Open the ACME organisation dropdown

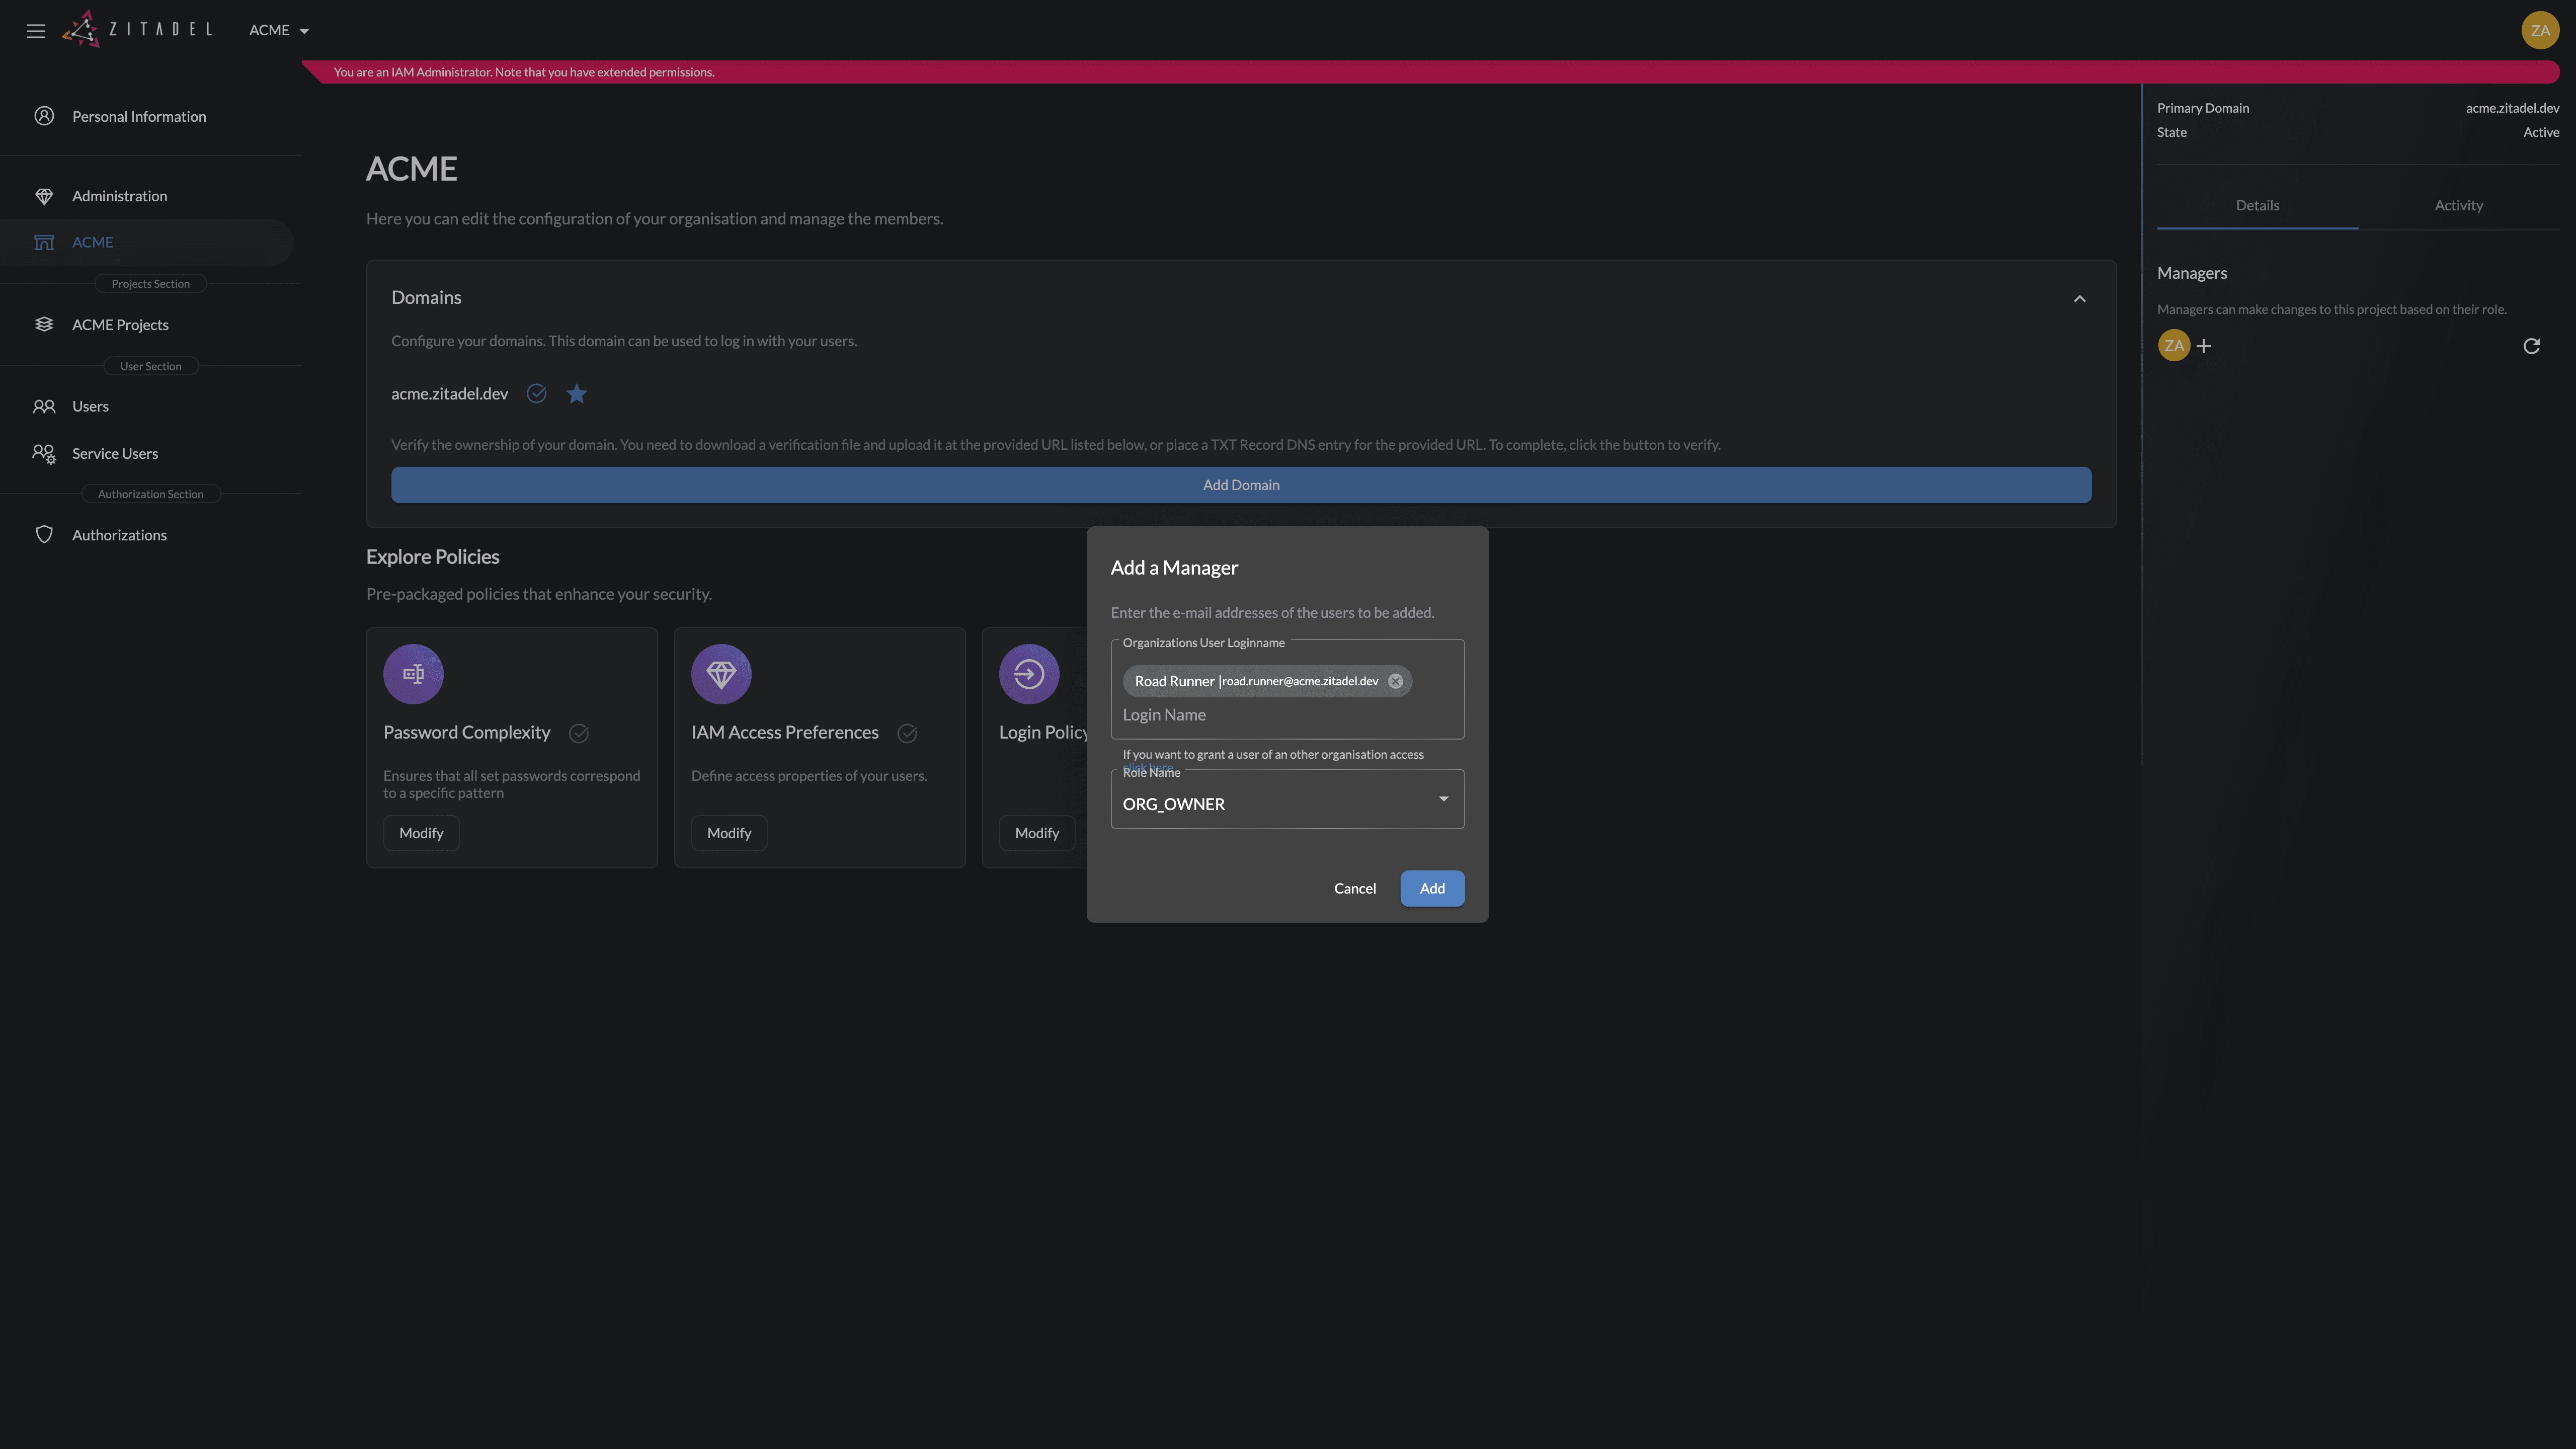(279, 30)
